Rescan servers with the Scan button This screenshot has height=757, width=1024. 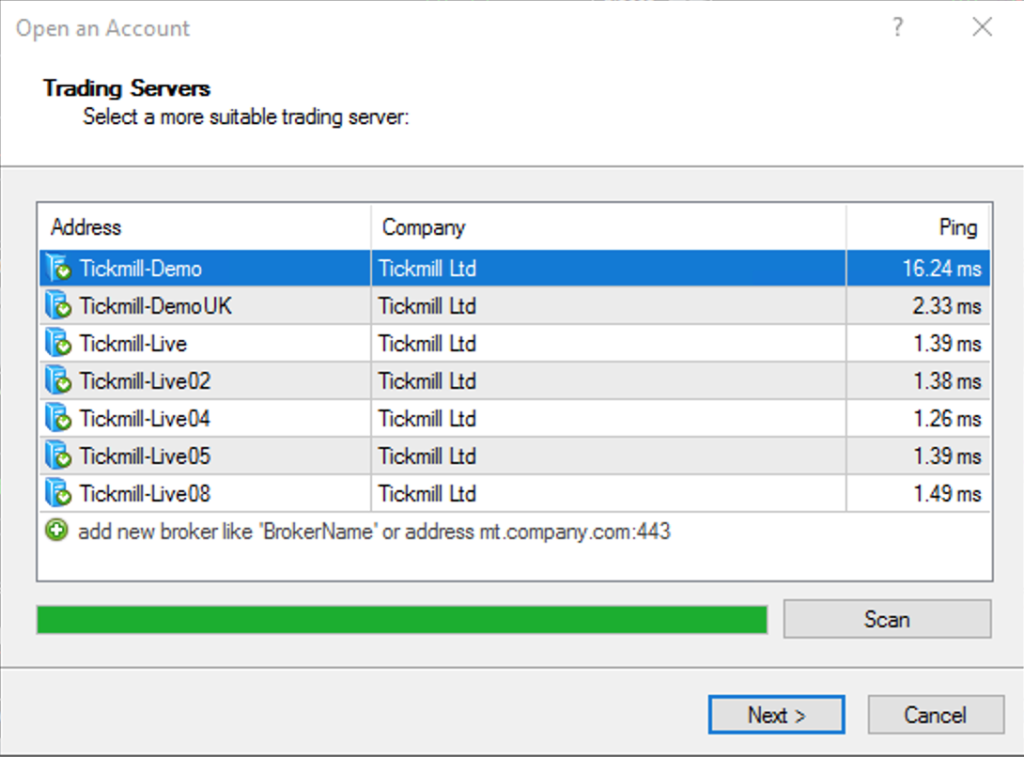coord(887,619)
